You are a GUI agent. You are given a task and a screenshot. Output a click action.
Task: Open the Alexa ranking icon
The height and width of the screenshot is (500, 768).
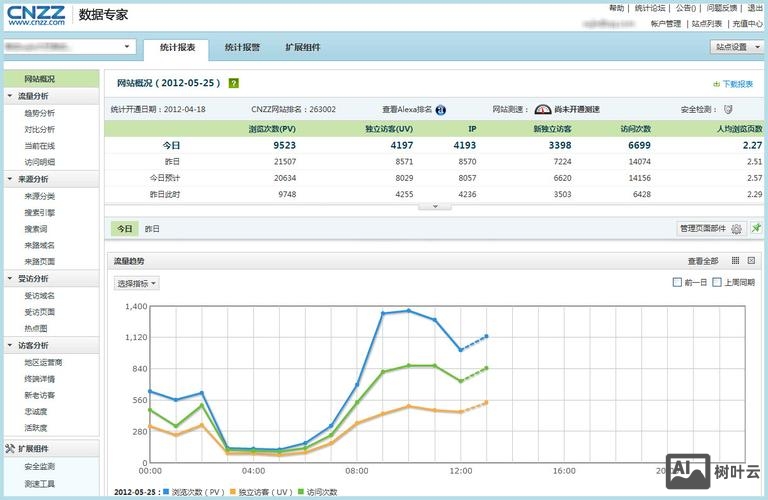441,110
